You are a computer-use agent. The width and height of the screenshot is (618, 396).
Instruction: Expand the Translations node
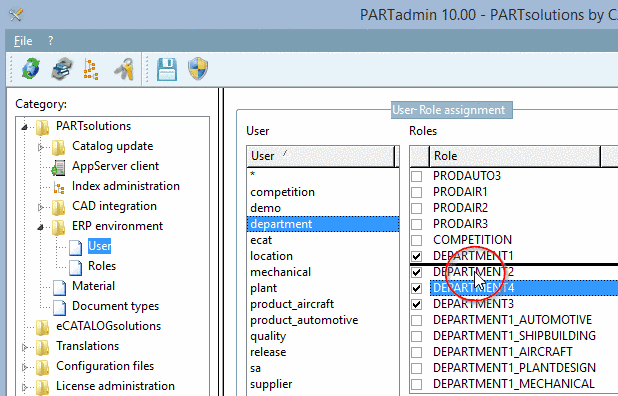click(x=24, y=347)
